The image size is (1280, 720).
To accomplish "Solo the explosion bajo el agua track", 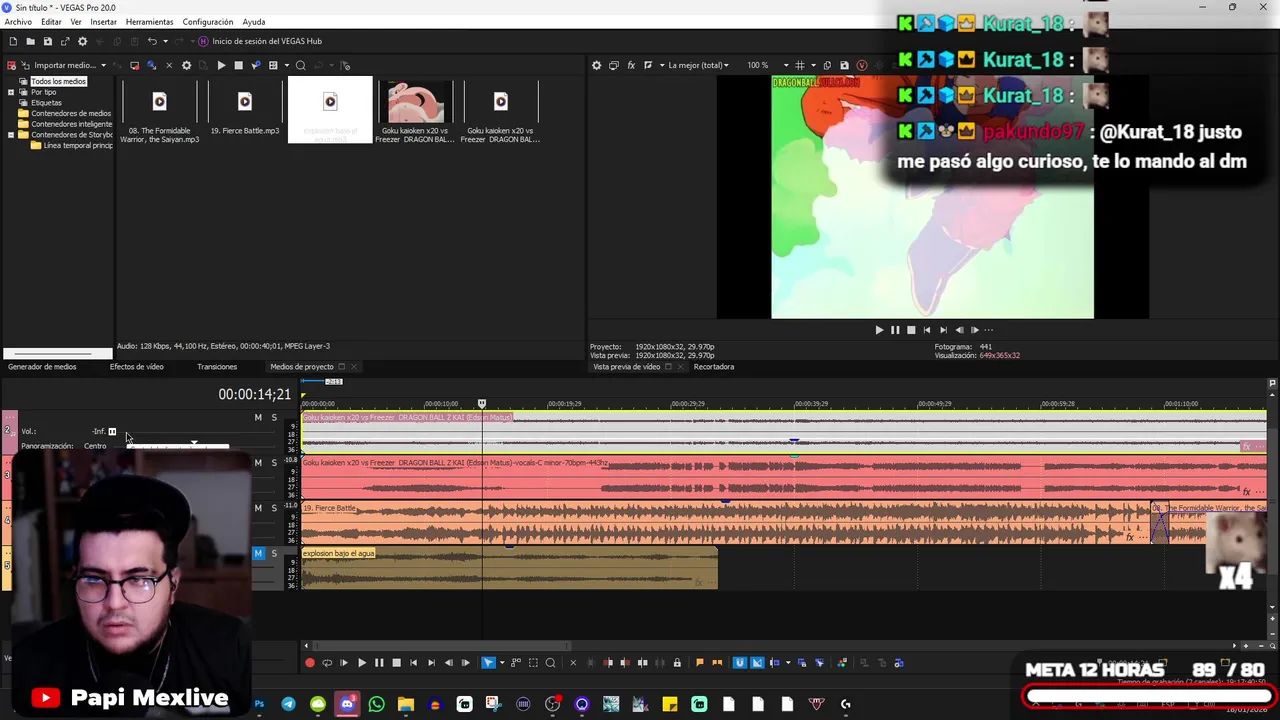I will click(274, 553).
